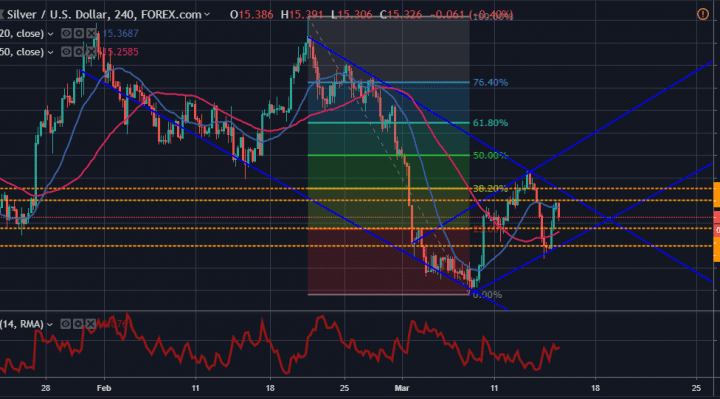
Task: Click the orange alert warning icon at top right
Action: pos(703,14)
